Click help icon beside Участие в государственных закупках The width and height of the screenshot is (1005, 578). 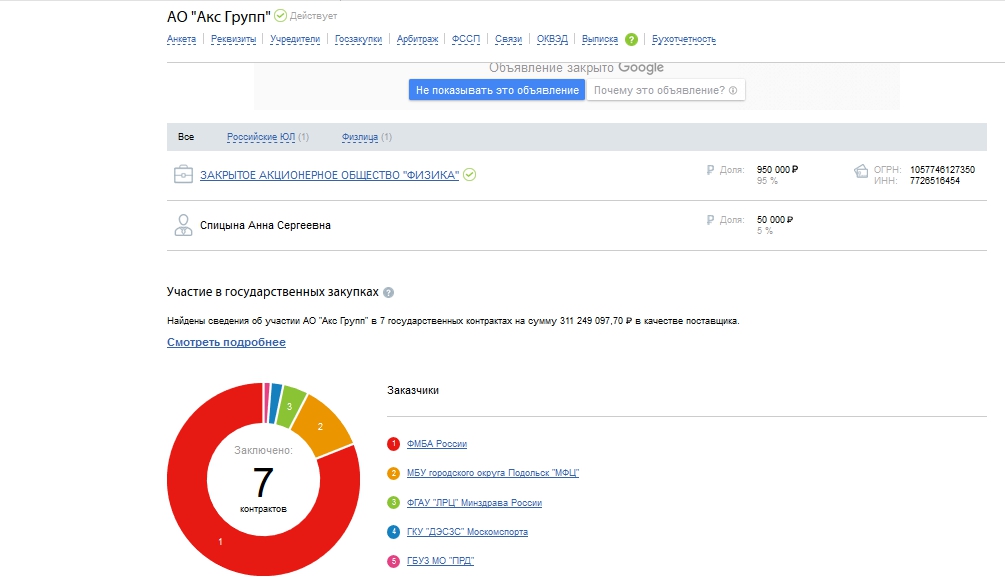pos(388,292)
